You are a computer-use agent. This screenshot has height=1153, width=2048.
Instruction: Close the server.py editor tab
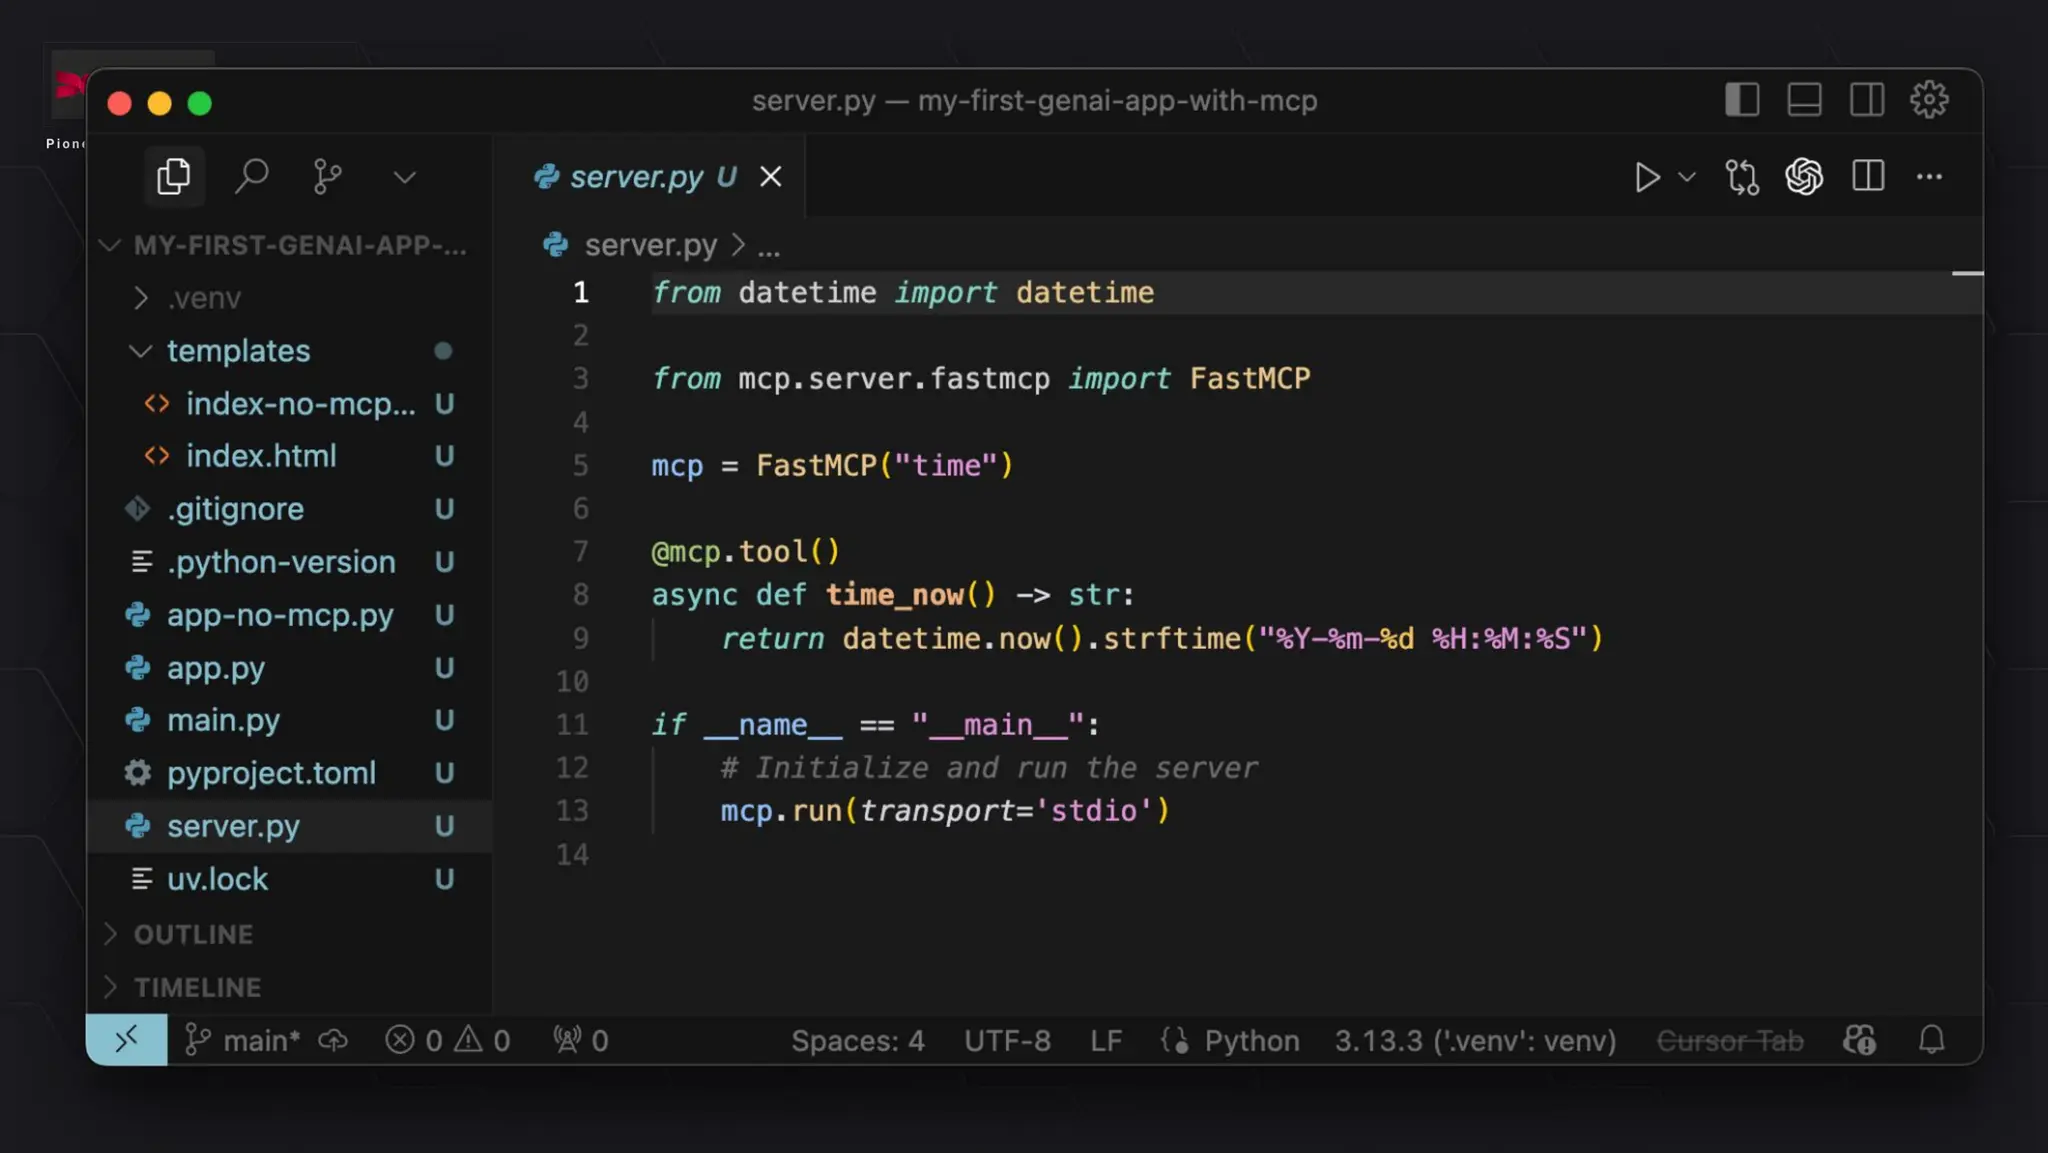point(770,177)
